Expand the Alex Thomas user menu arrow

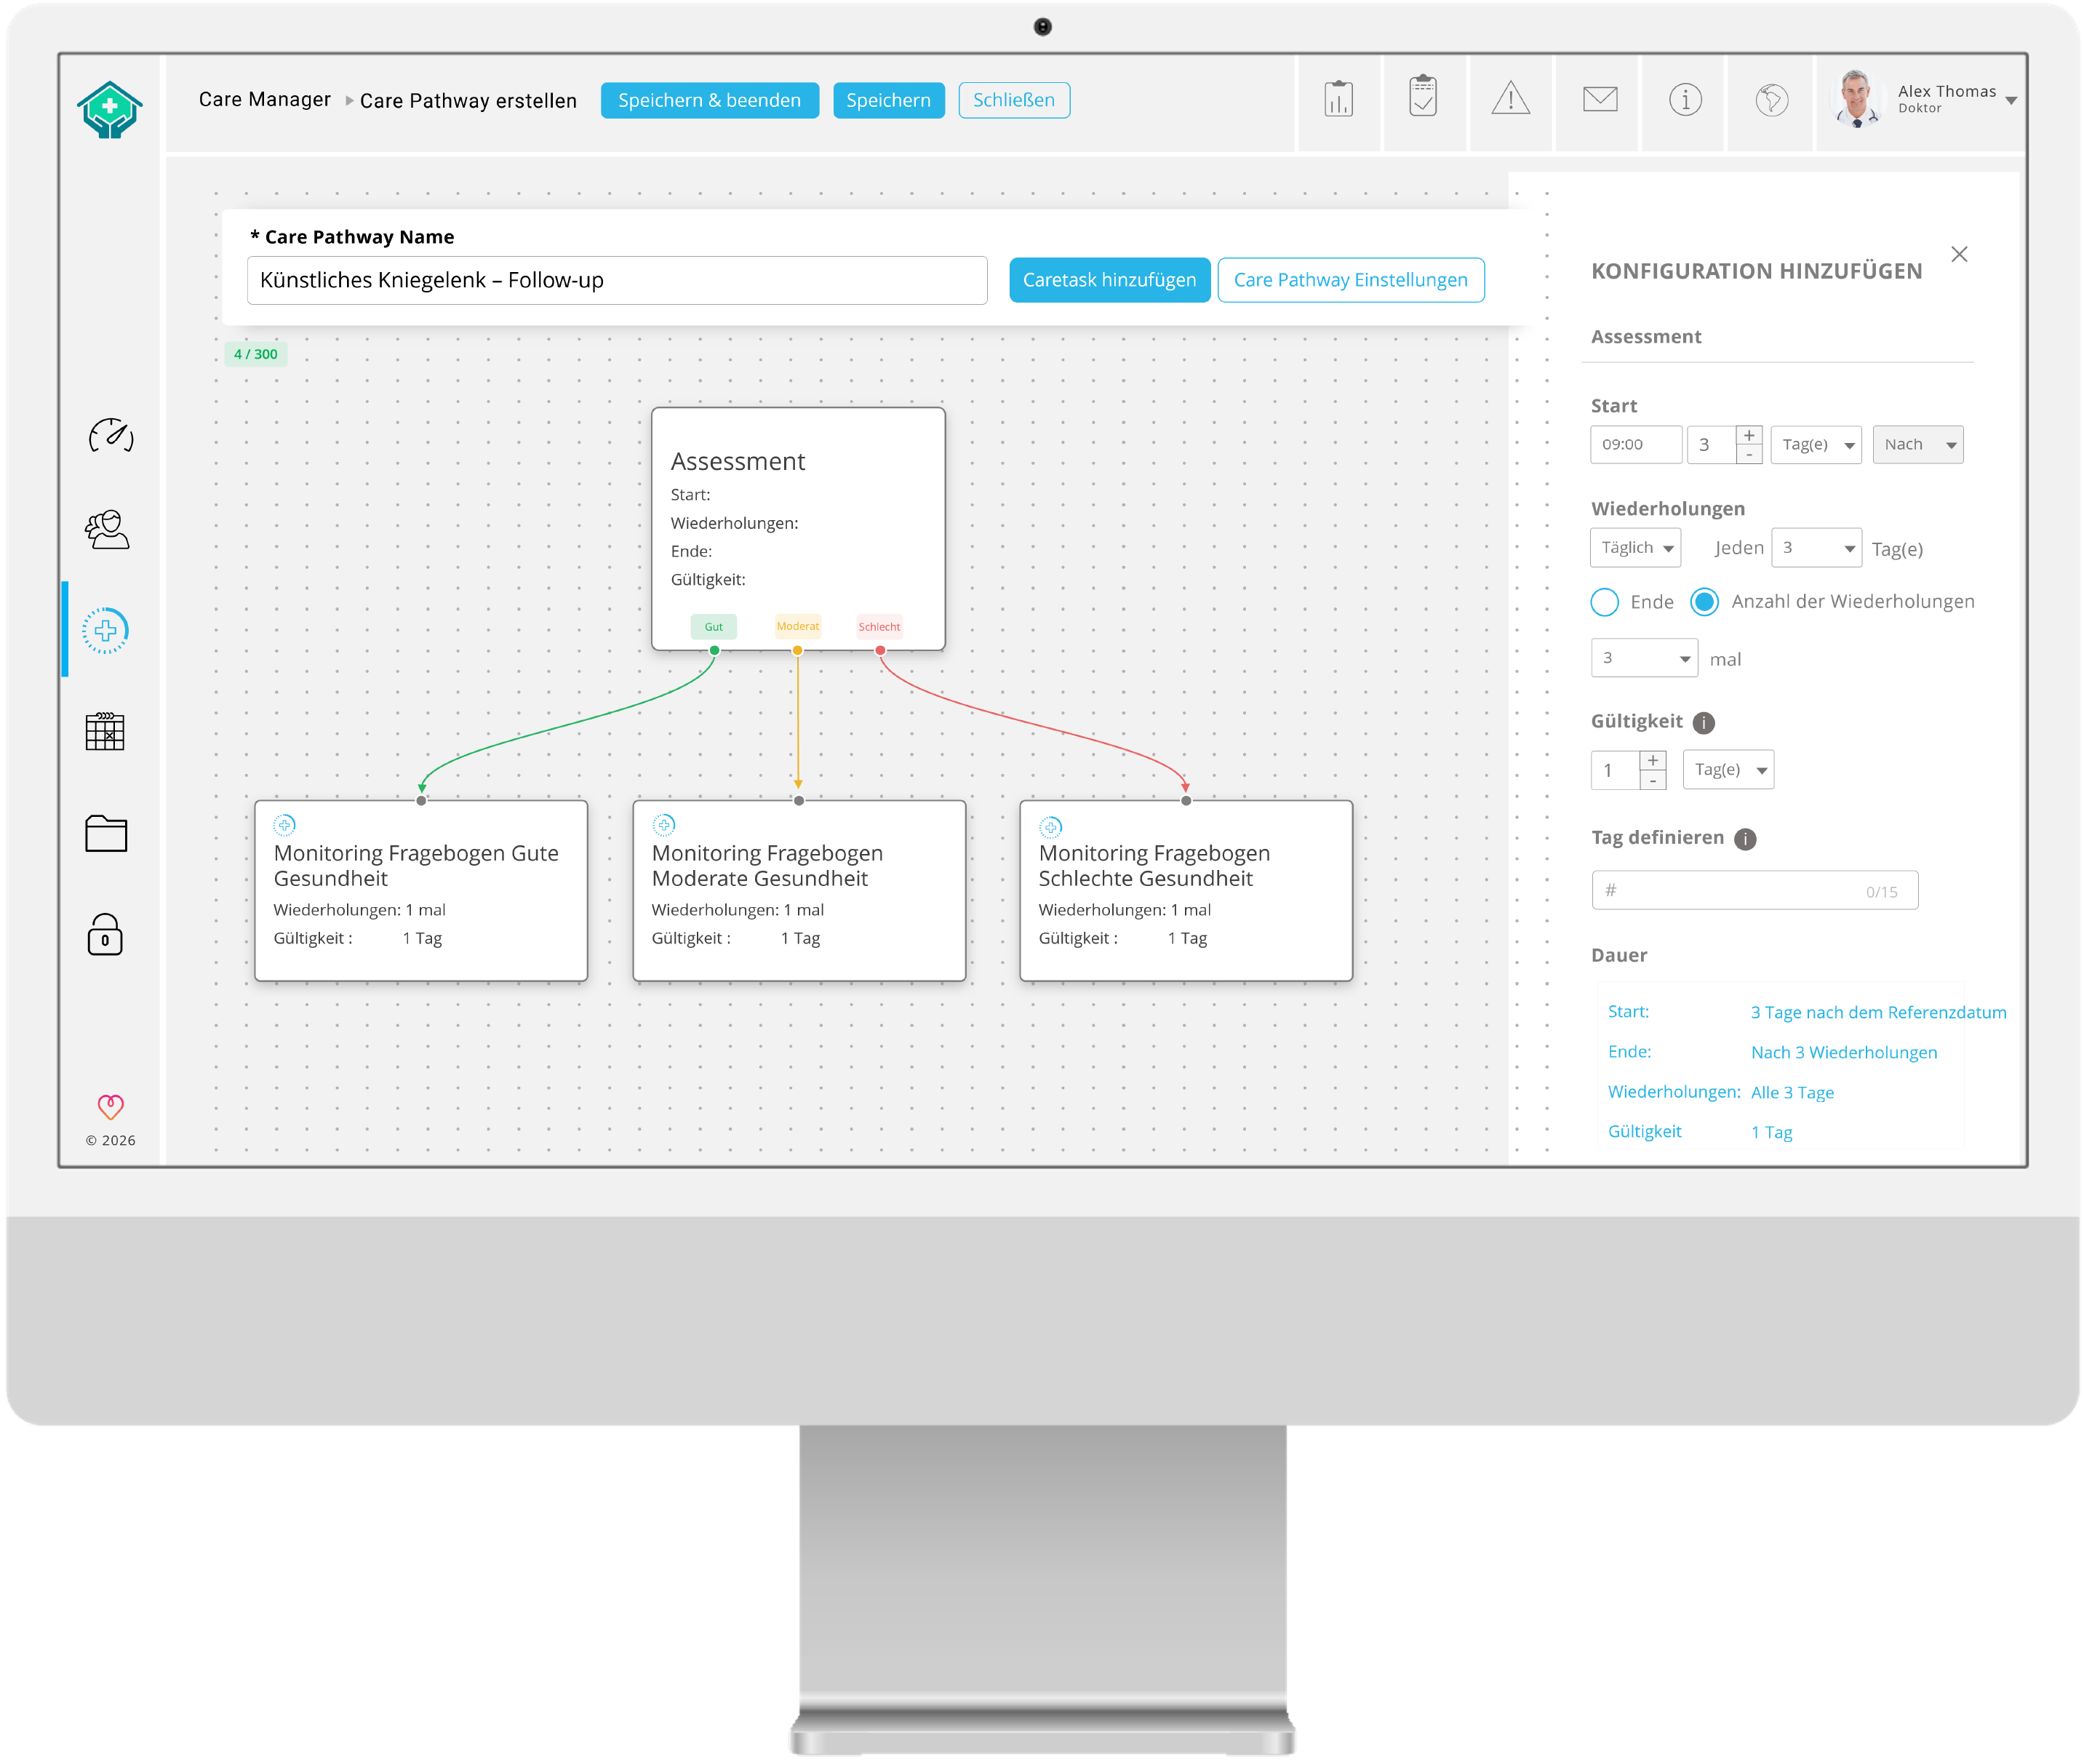pos(2011,100)
